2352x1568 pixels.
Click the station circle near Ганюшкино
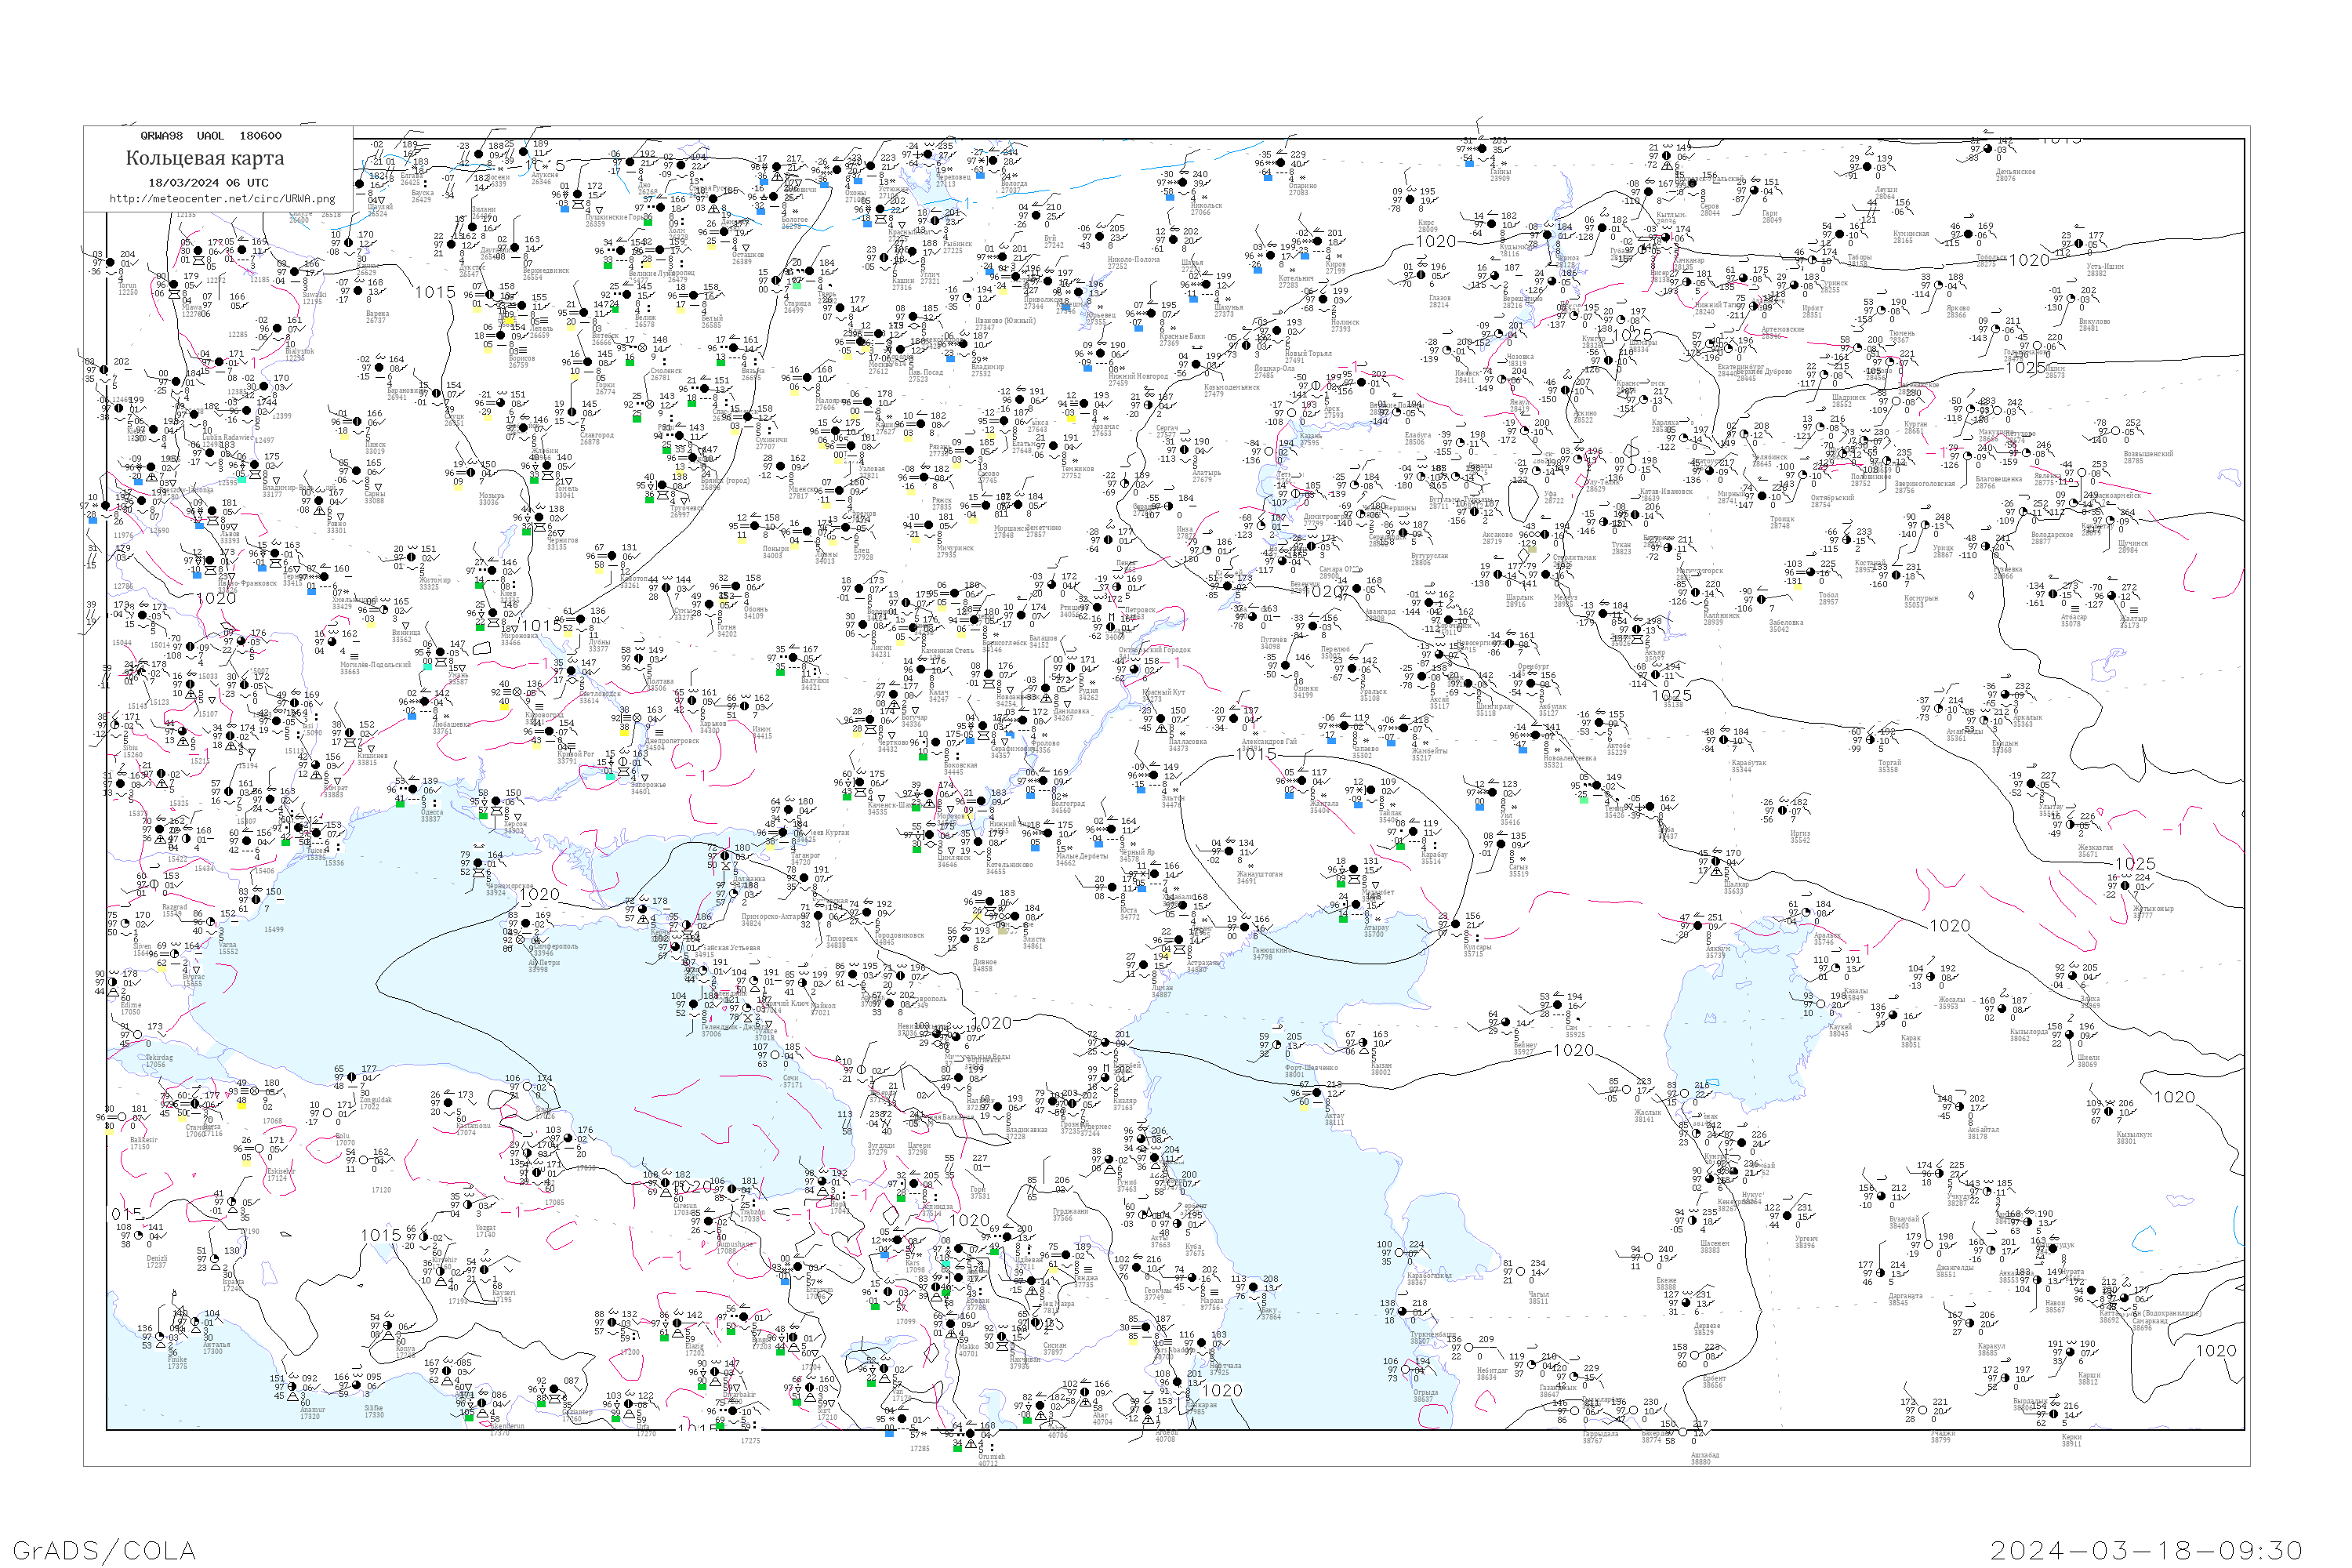tap(1246, 927)
